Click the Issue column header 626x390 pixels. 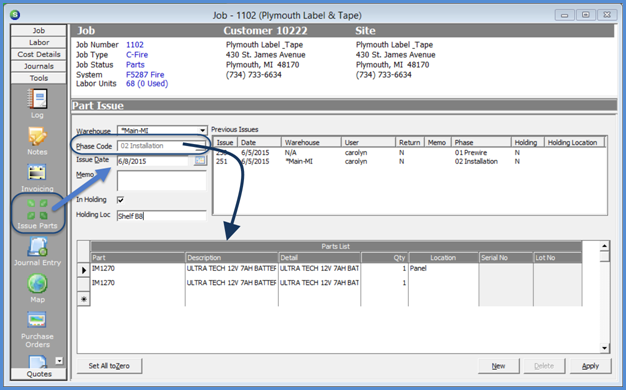point(226,142)
